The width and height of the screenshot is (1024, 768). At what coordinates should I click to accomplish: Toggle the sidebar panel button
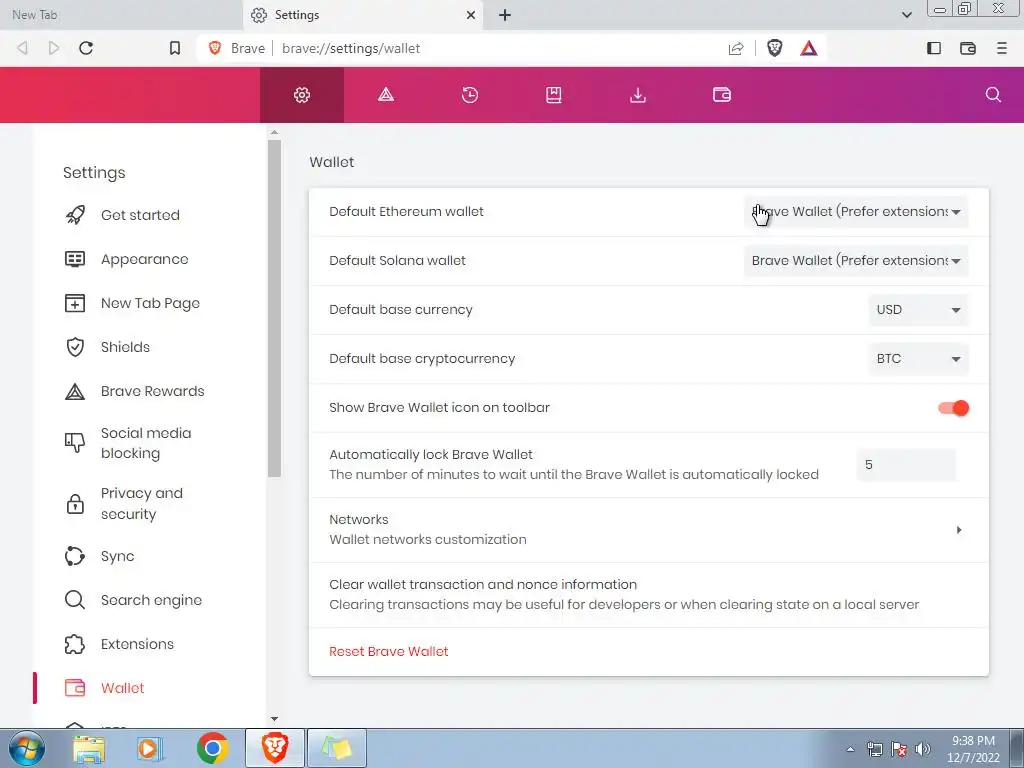(934, 48)
